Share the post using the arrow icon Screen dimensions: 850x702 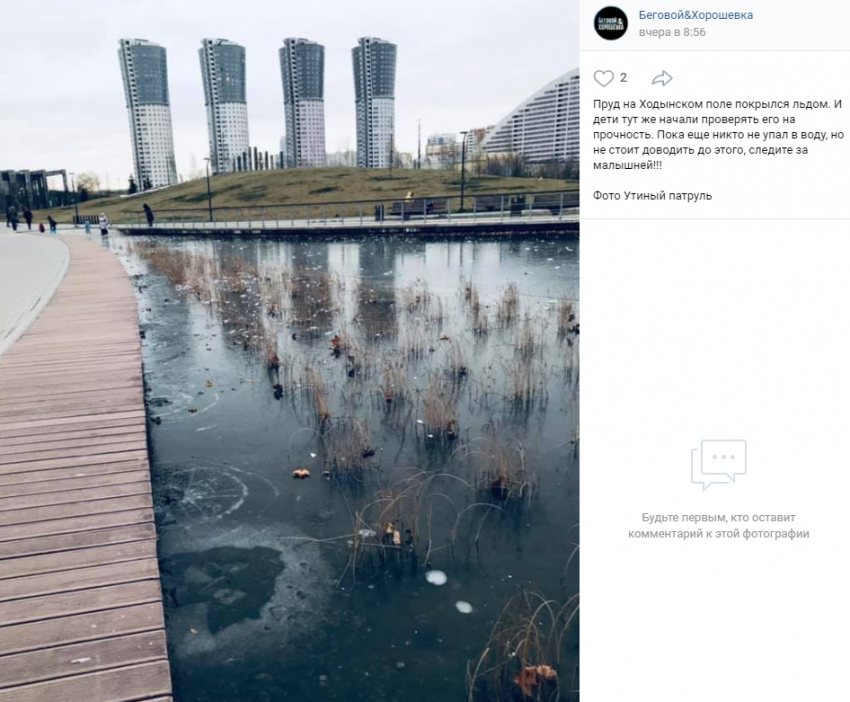pyautogui.click(x=662, y=79)
